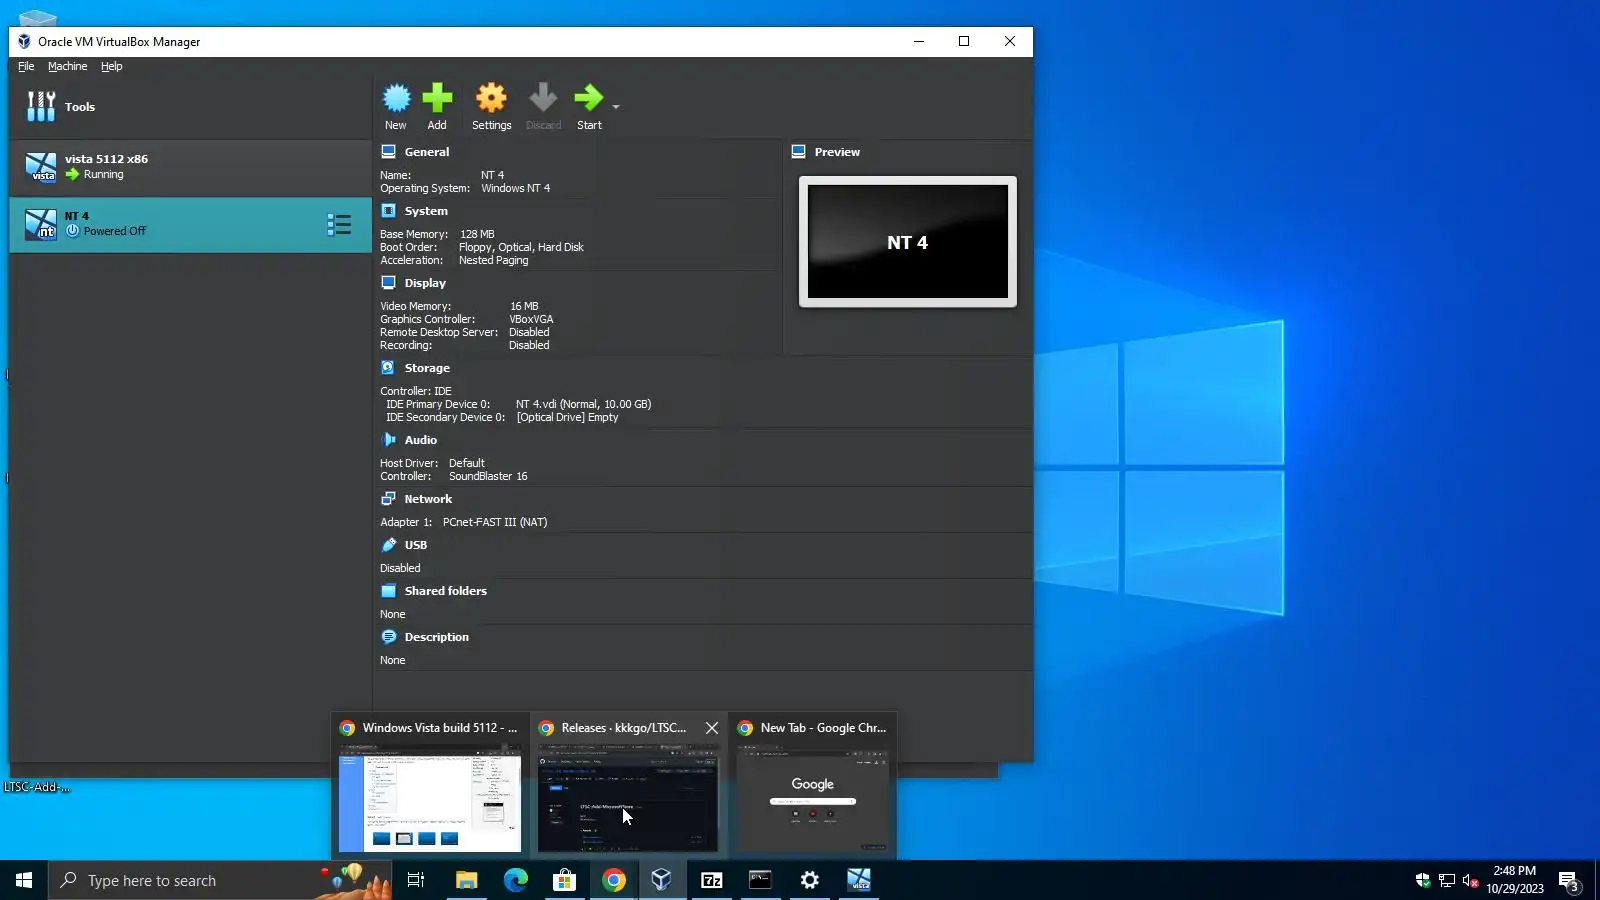The width and height of the screenshot is (1600, 900).
Task: Click the NT 4 preview thumbnail
Action: pos(908,242)
